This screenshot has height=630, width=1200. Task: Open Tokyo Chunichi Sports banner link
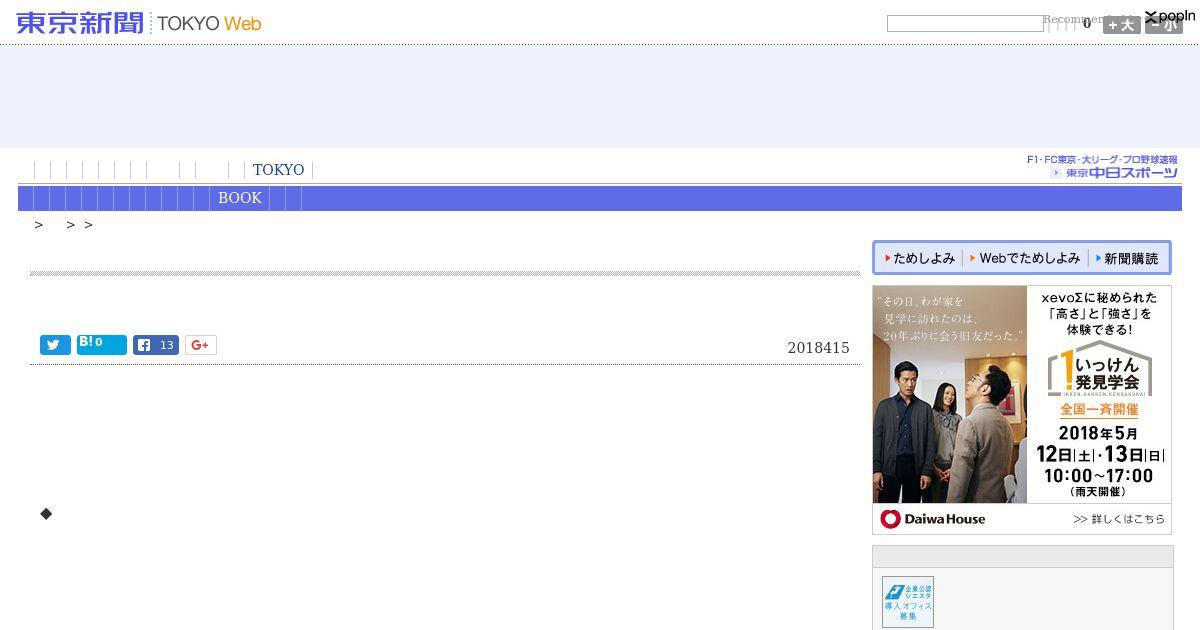[x=1102, y=167]
